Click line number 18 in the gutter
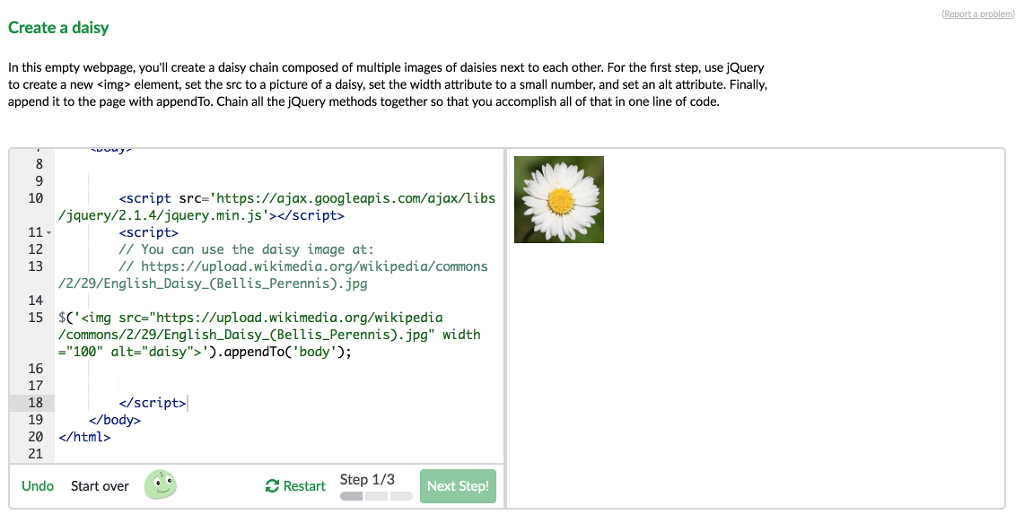 [x=35, y=403]
